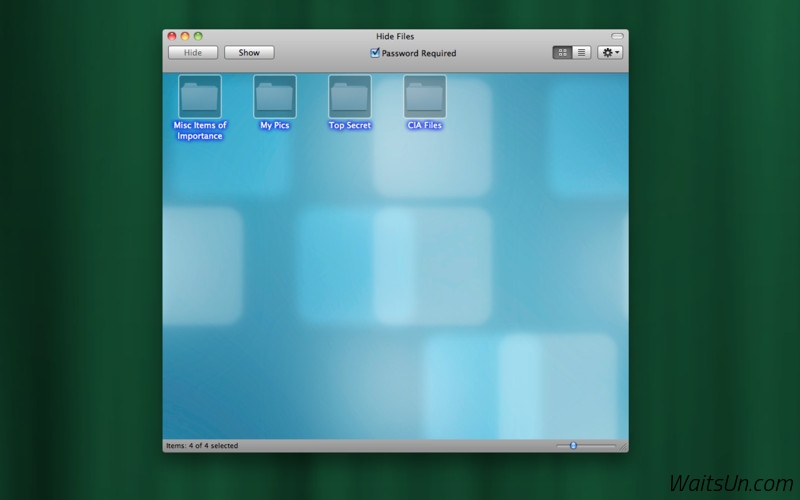Click the "Items: 4 of 4 selected" status text
800x500 pixels.
tap(202, 446)
